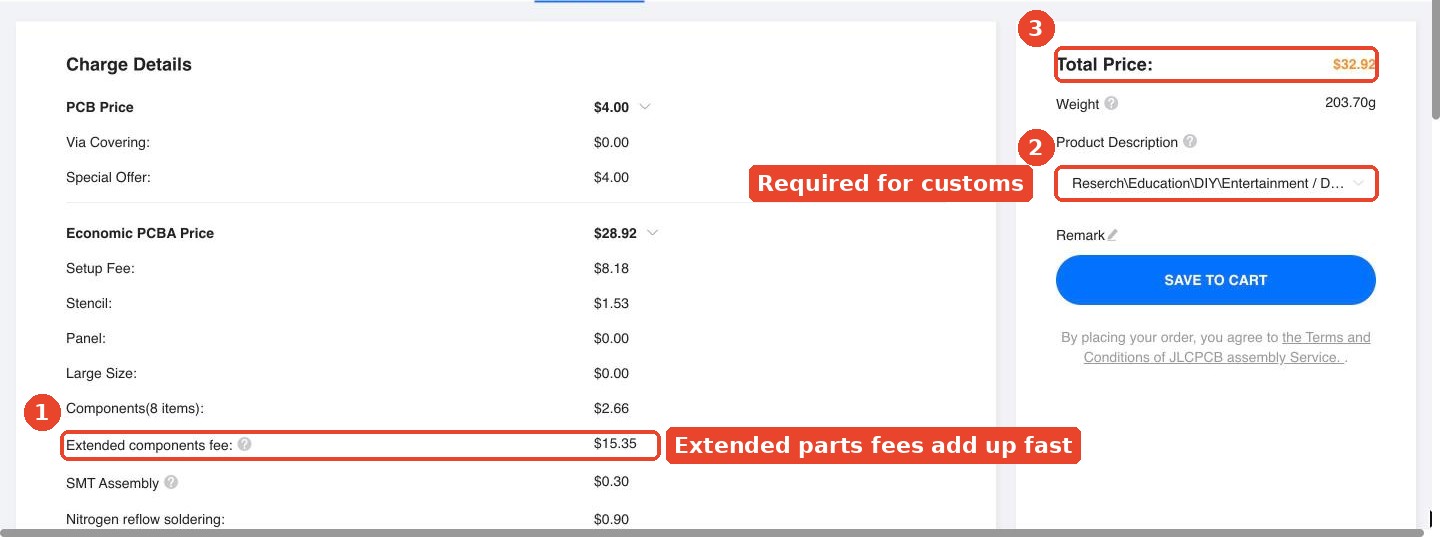Click the red annotation badge numbered 3
The height and width of the screenshot is (537, 1440).
click(x=1036, y=30)
